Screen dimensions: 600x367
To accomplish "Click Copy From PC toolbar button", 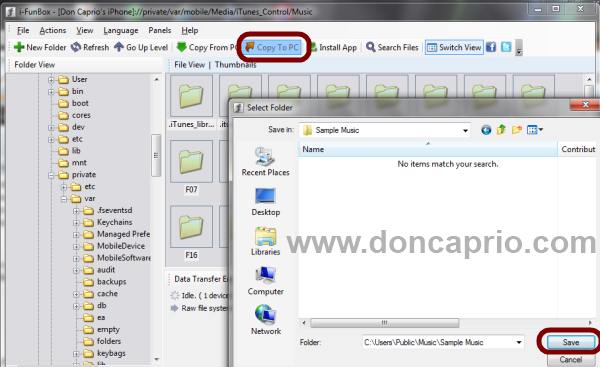I will (207, 47).
